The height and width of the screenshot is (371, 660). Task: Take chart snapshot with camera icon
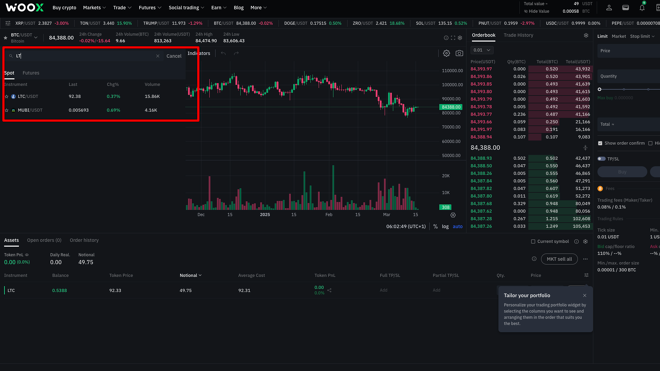click(459, 53)
